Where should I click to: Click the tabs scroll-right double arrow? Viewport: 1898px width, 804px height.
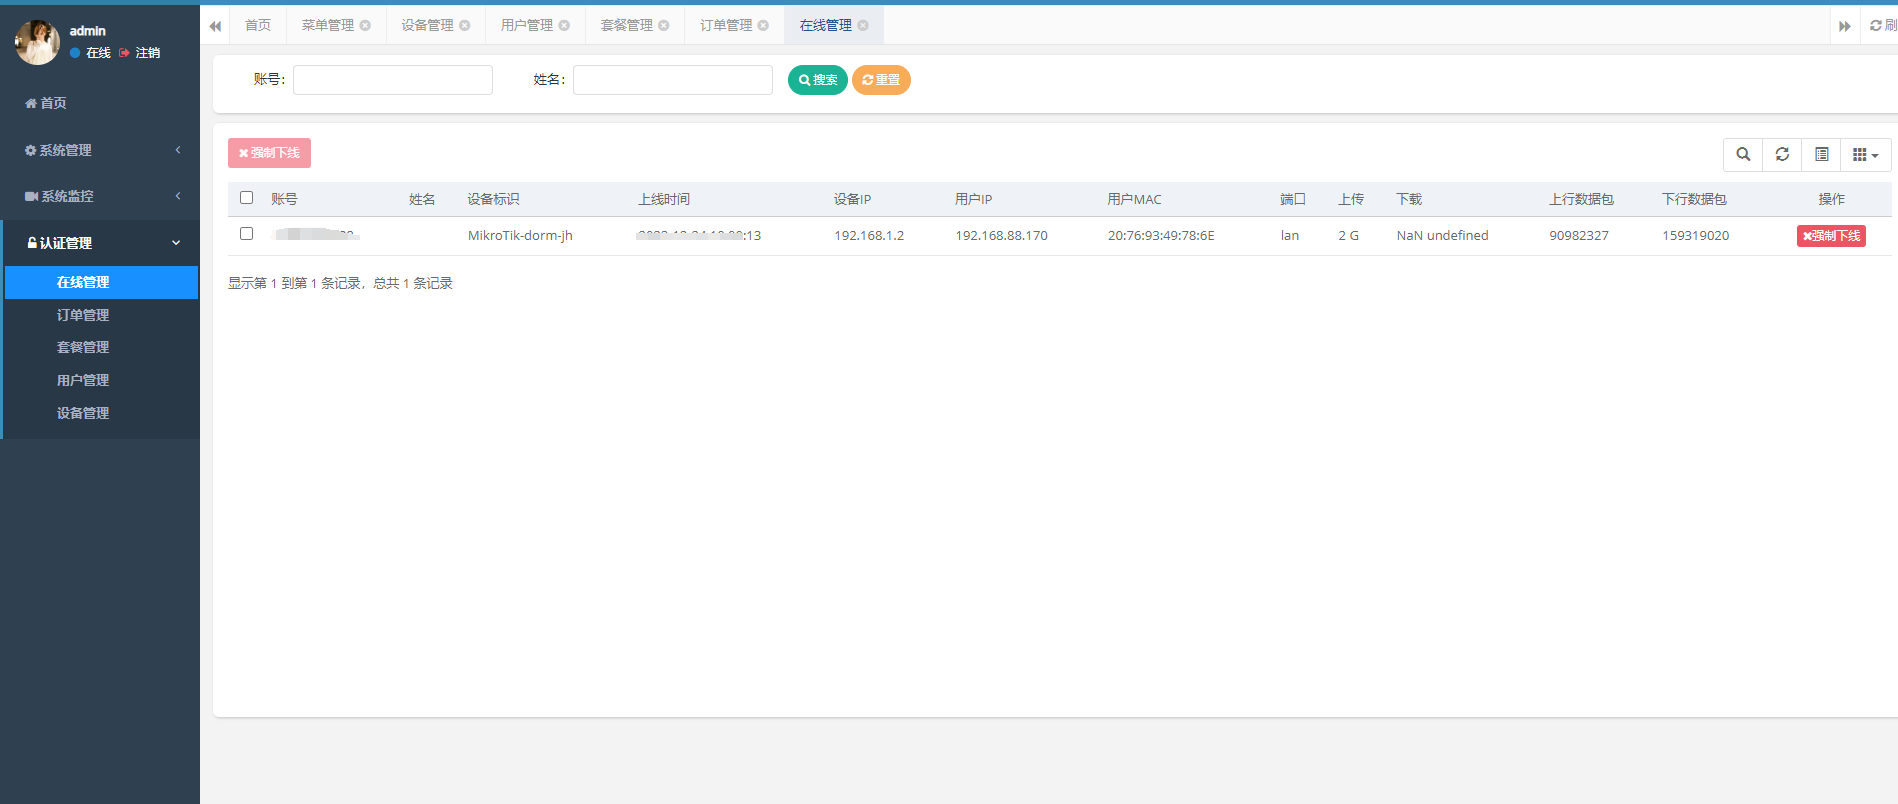click(x=1845, y=26)
